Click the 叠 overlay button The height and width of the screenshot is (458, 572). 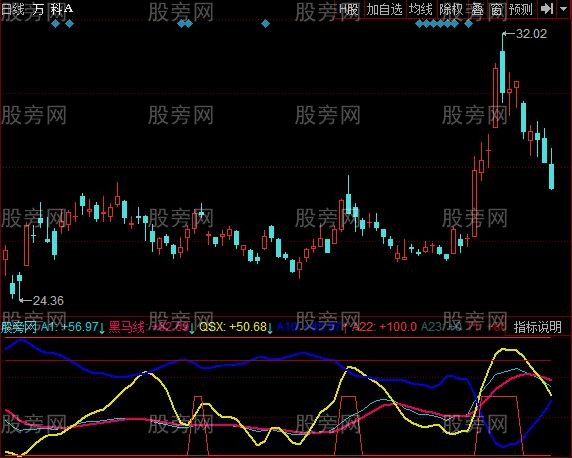click(477, 9)
